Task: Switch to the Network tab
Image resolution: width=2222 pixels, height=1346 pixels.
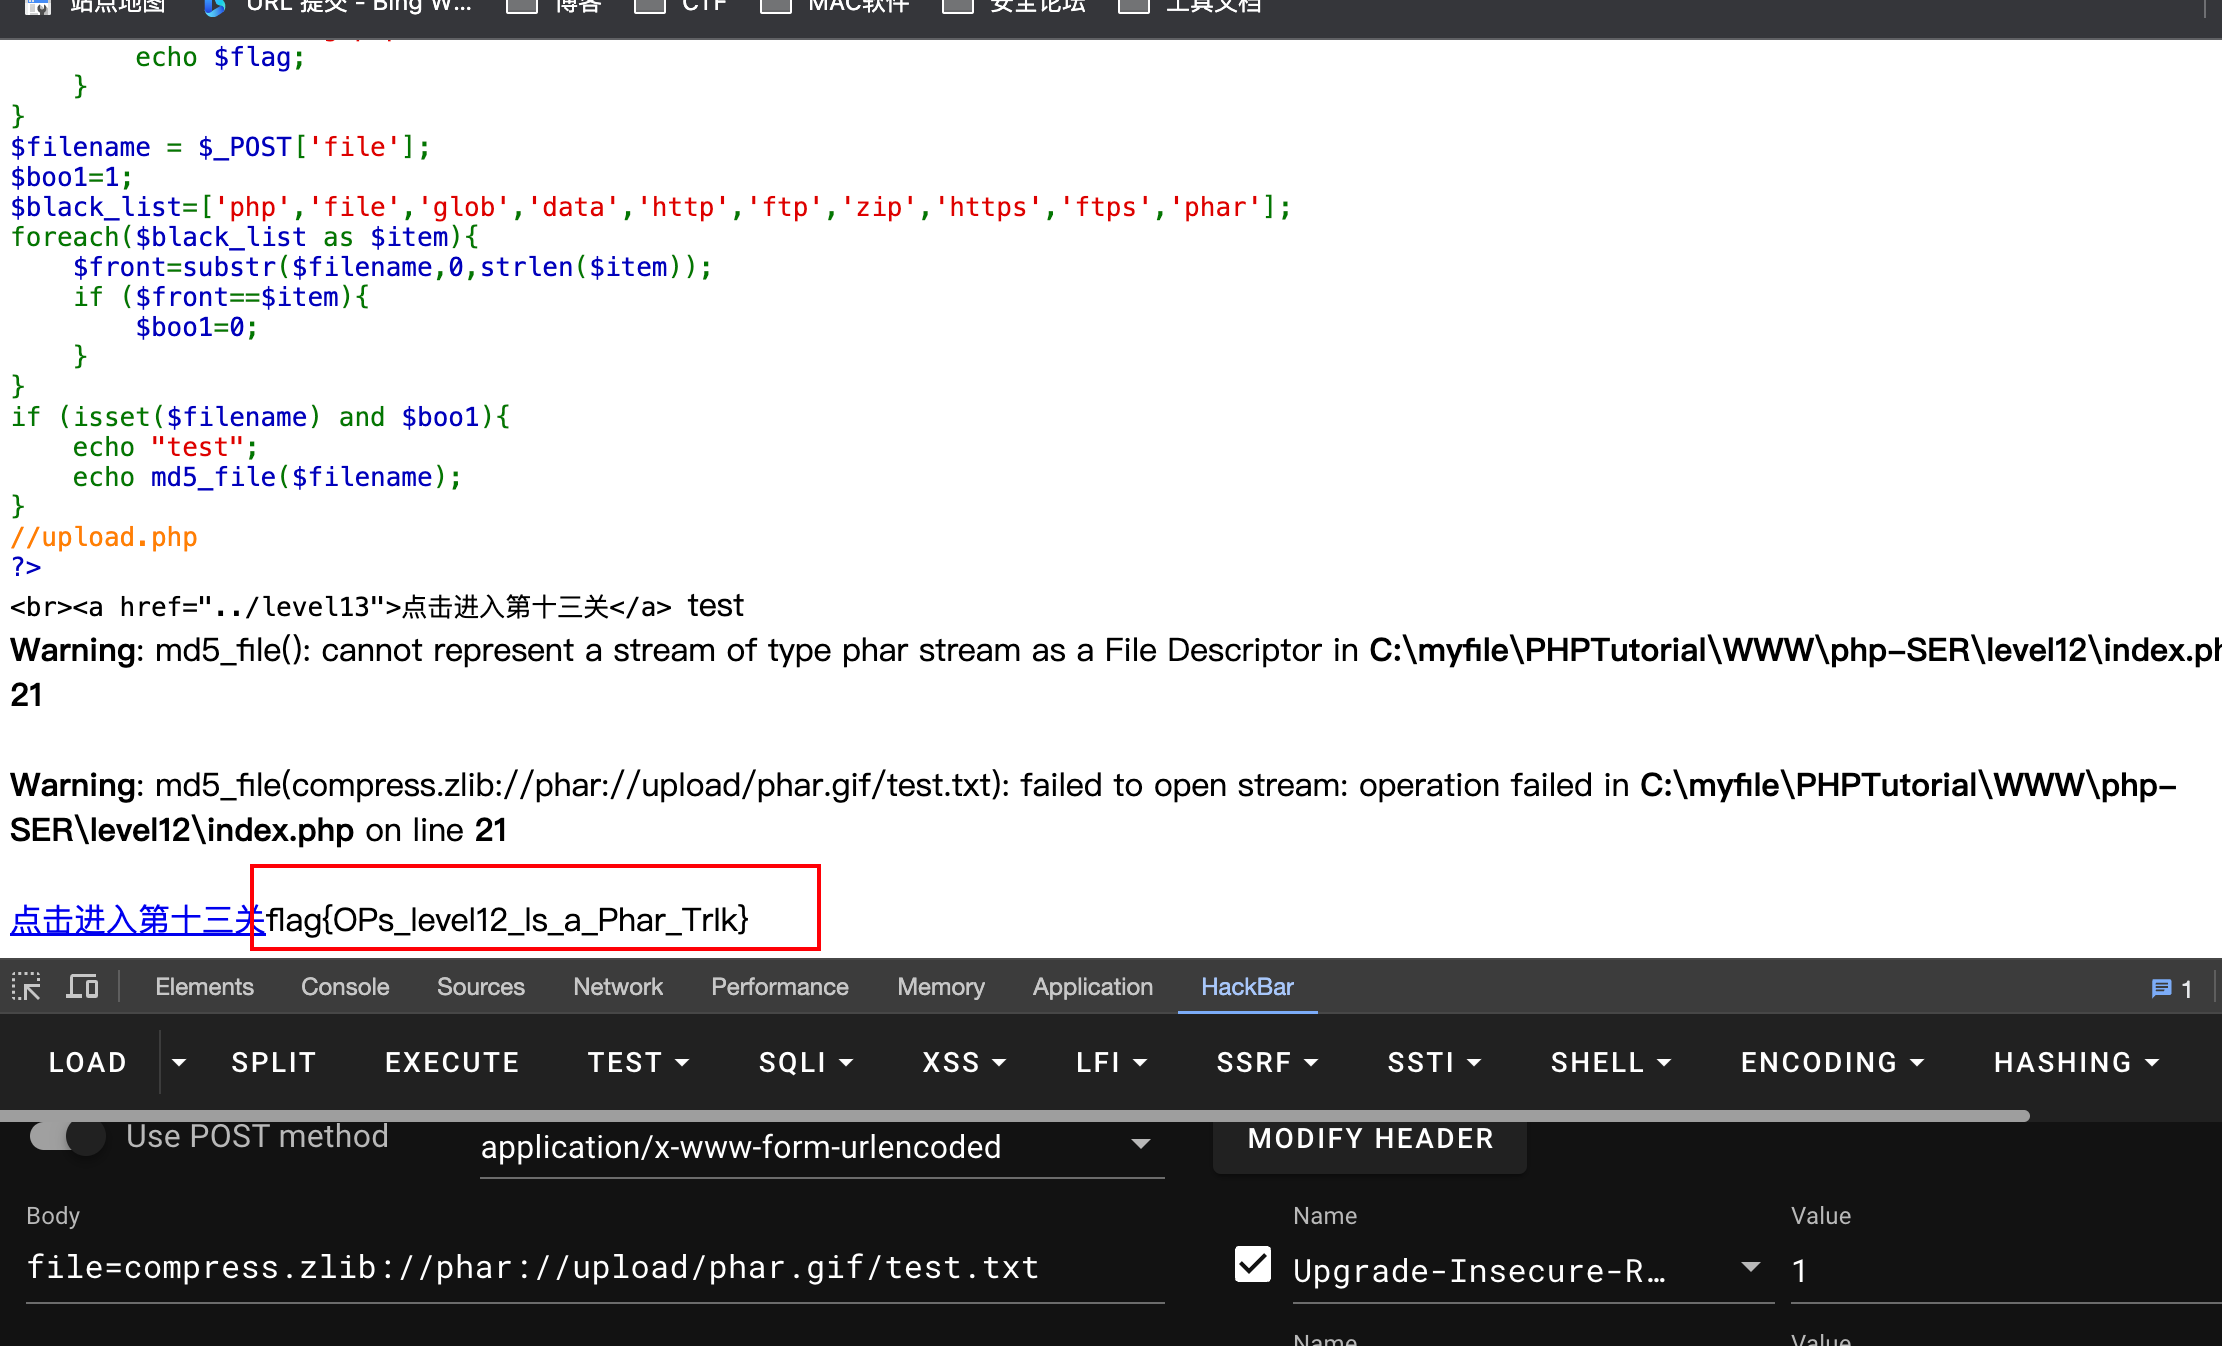Action: [x=618, y=987]
